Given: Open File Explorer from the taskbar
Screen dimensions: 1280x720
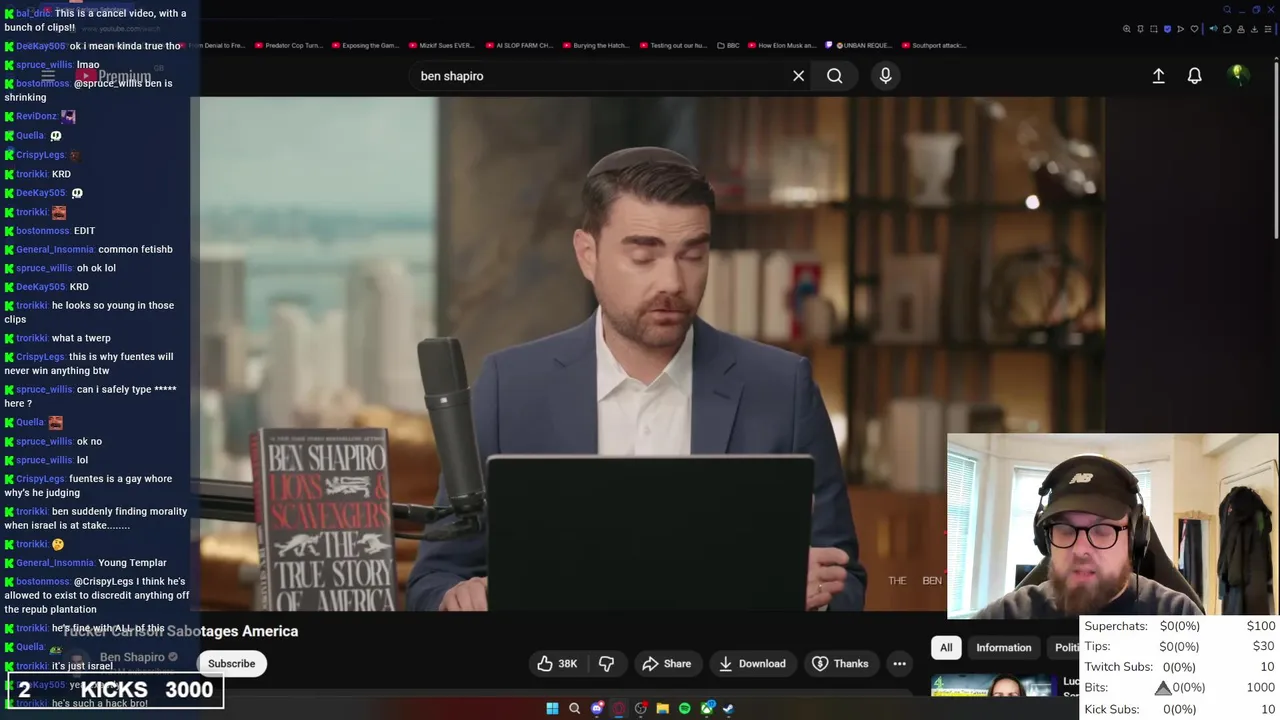Looking at the screenshot, I should pos(663,708).
